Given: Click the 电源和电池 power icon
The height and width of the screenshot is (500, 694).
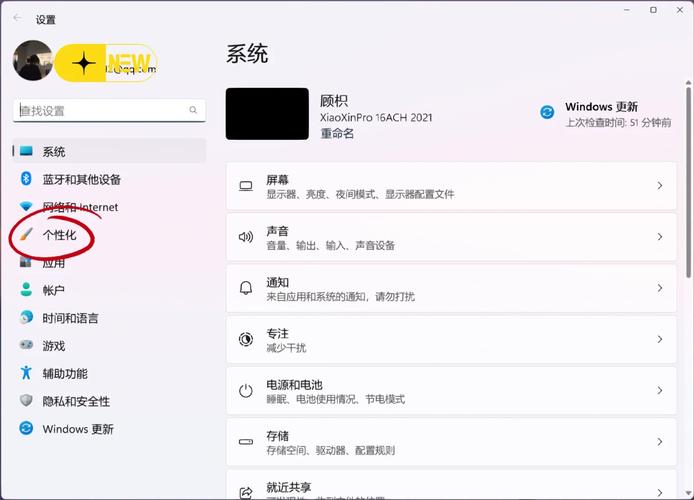Looking at the screenshot, I should tap(246, 391).
